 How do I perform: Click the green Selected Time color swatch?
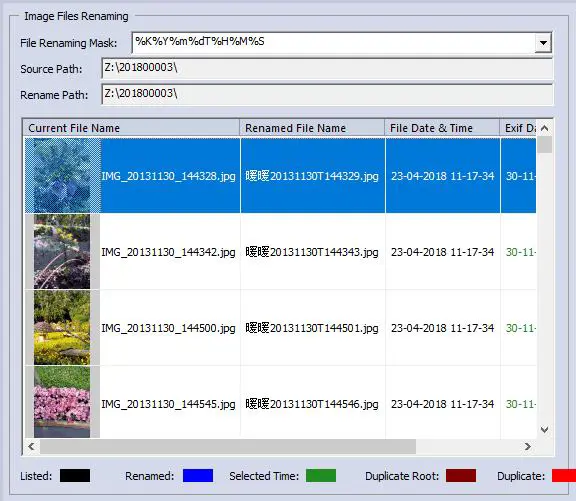tap(321, 476)
